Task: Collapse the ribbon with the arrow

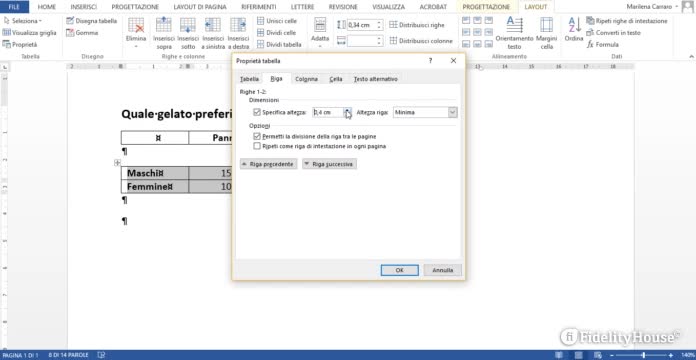Action: pos(691,56)
